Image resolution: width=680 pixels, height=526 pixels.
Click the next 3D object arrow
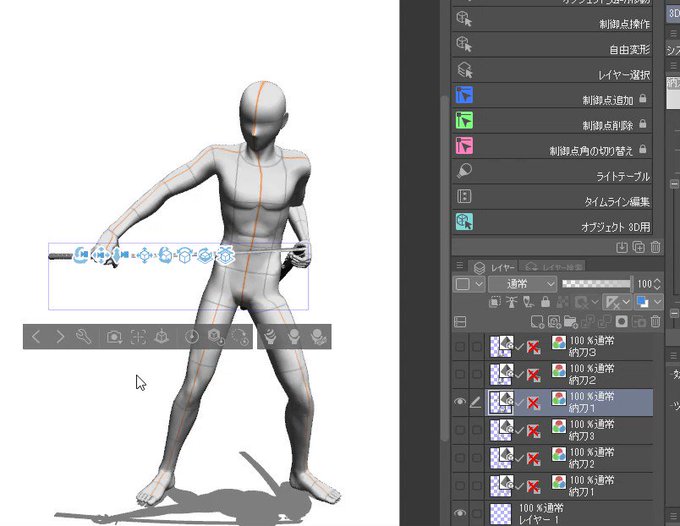pyautogui.click(x=60, y=337)
